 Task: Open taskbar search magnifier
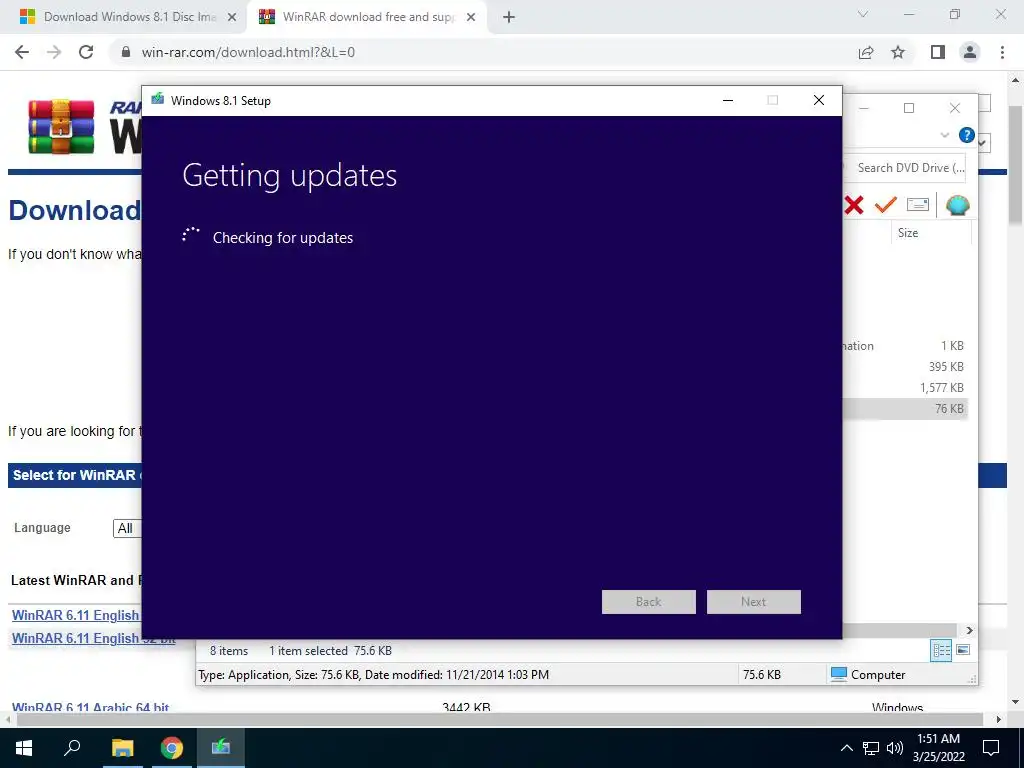[x=72, y=748]
